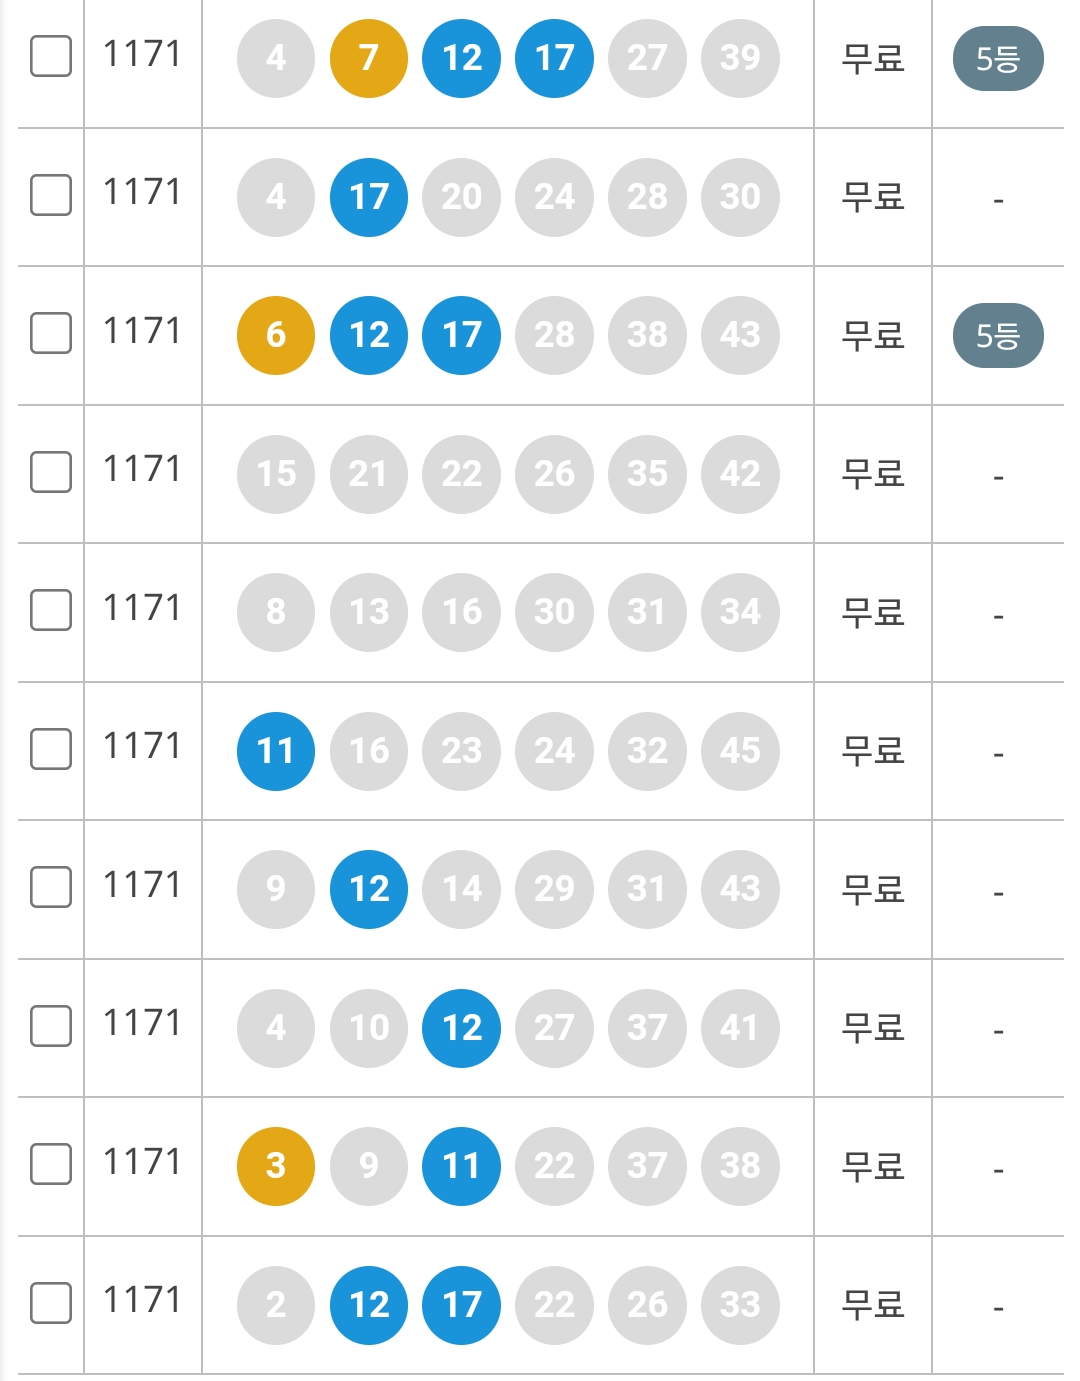Click the gray number 45 ball
Image resolution: width=1080 pixels, height=1381 pixels.
click(x=740, y=751)
